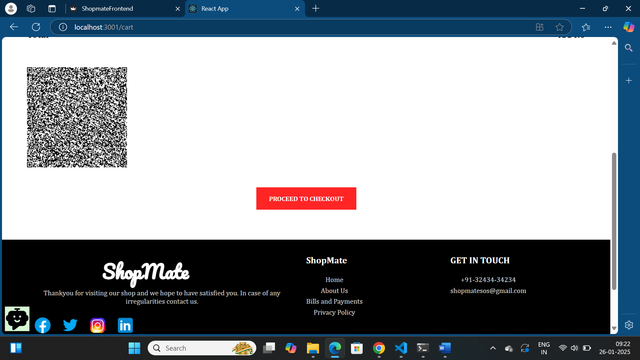Viewport: 640px width, 360px height.
Task: Go back to the previous page
Action: [14, 27]
